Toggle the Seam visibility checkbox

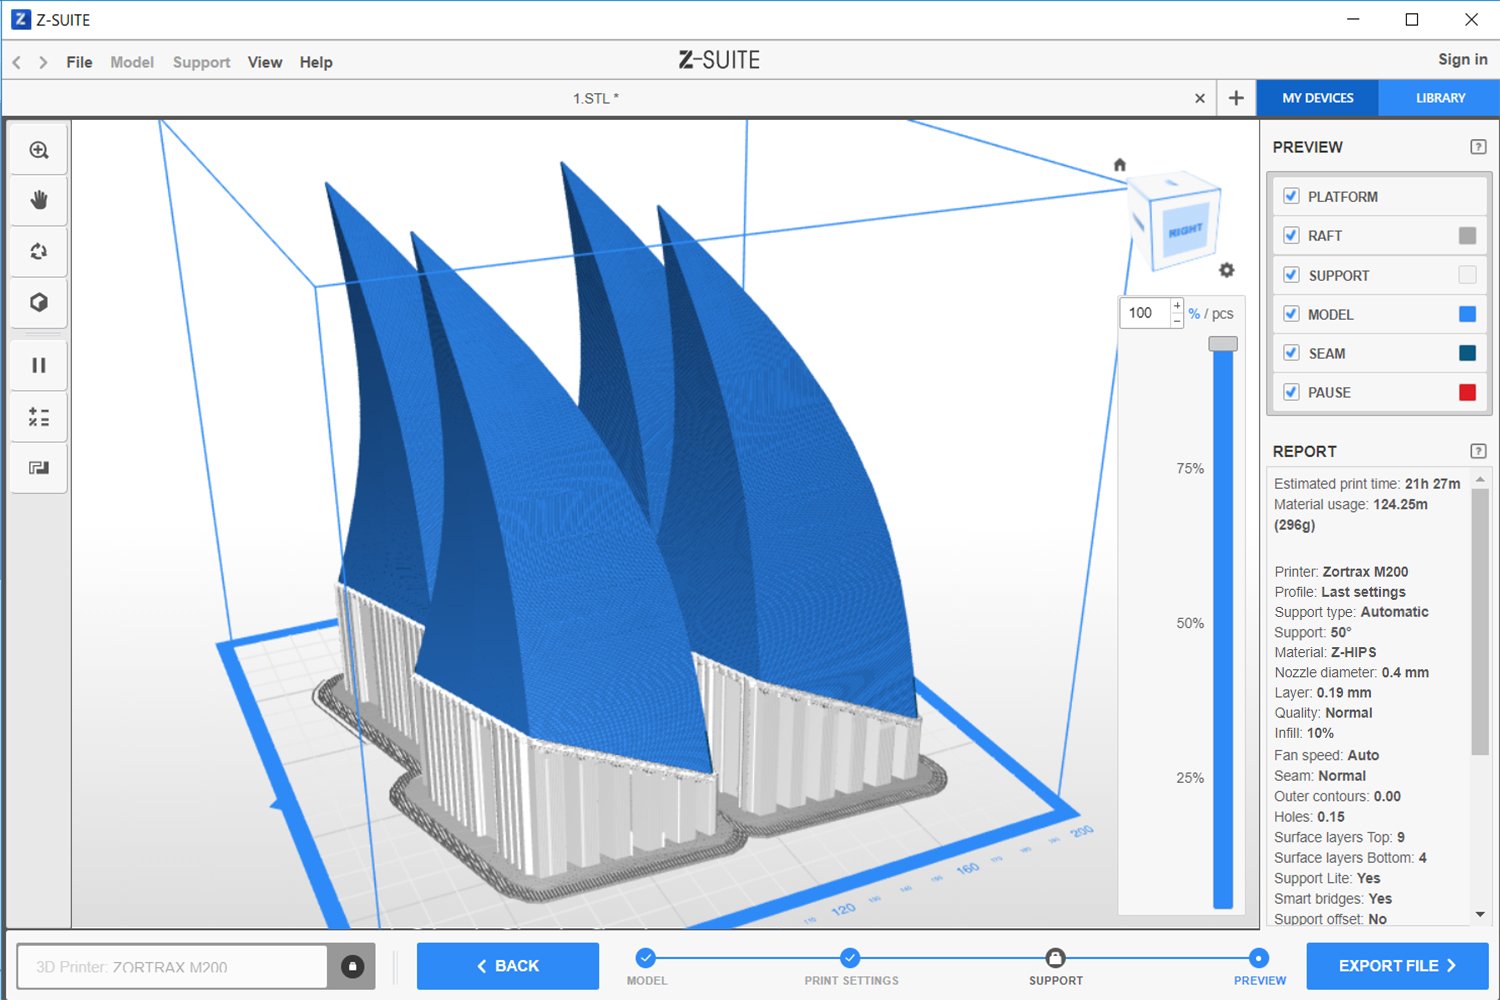click(x=1291, y=353)
